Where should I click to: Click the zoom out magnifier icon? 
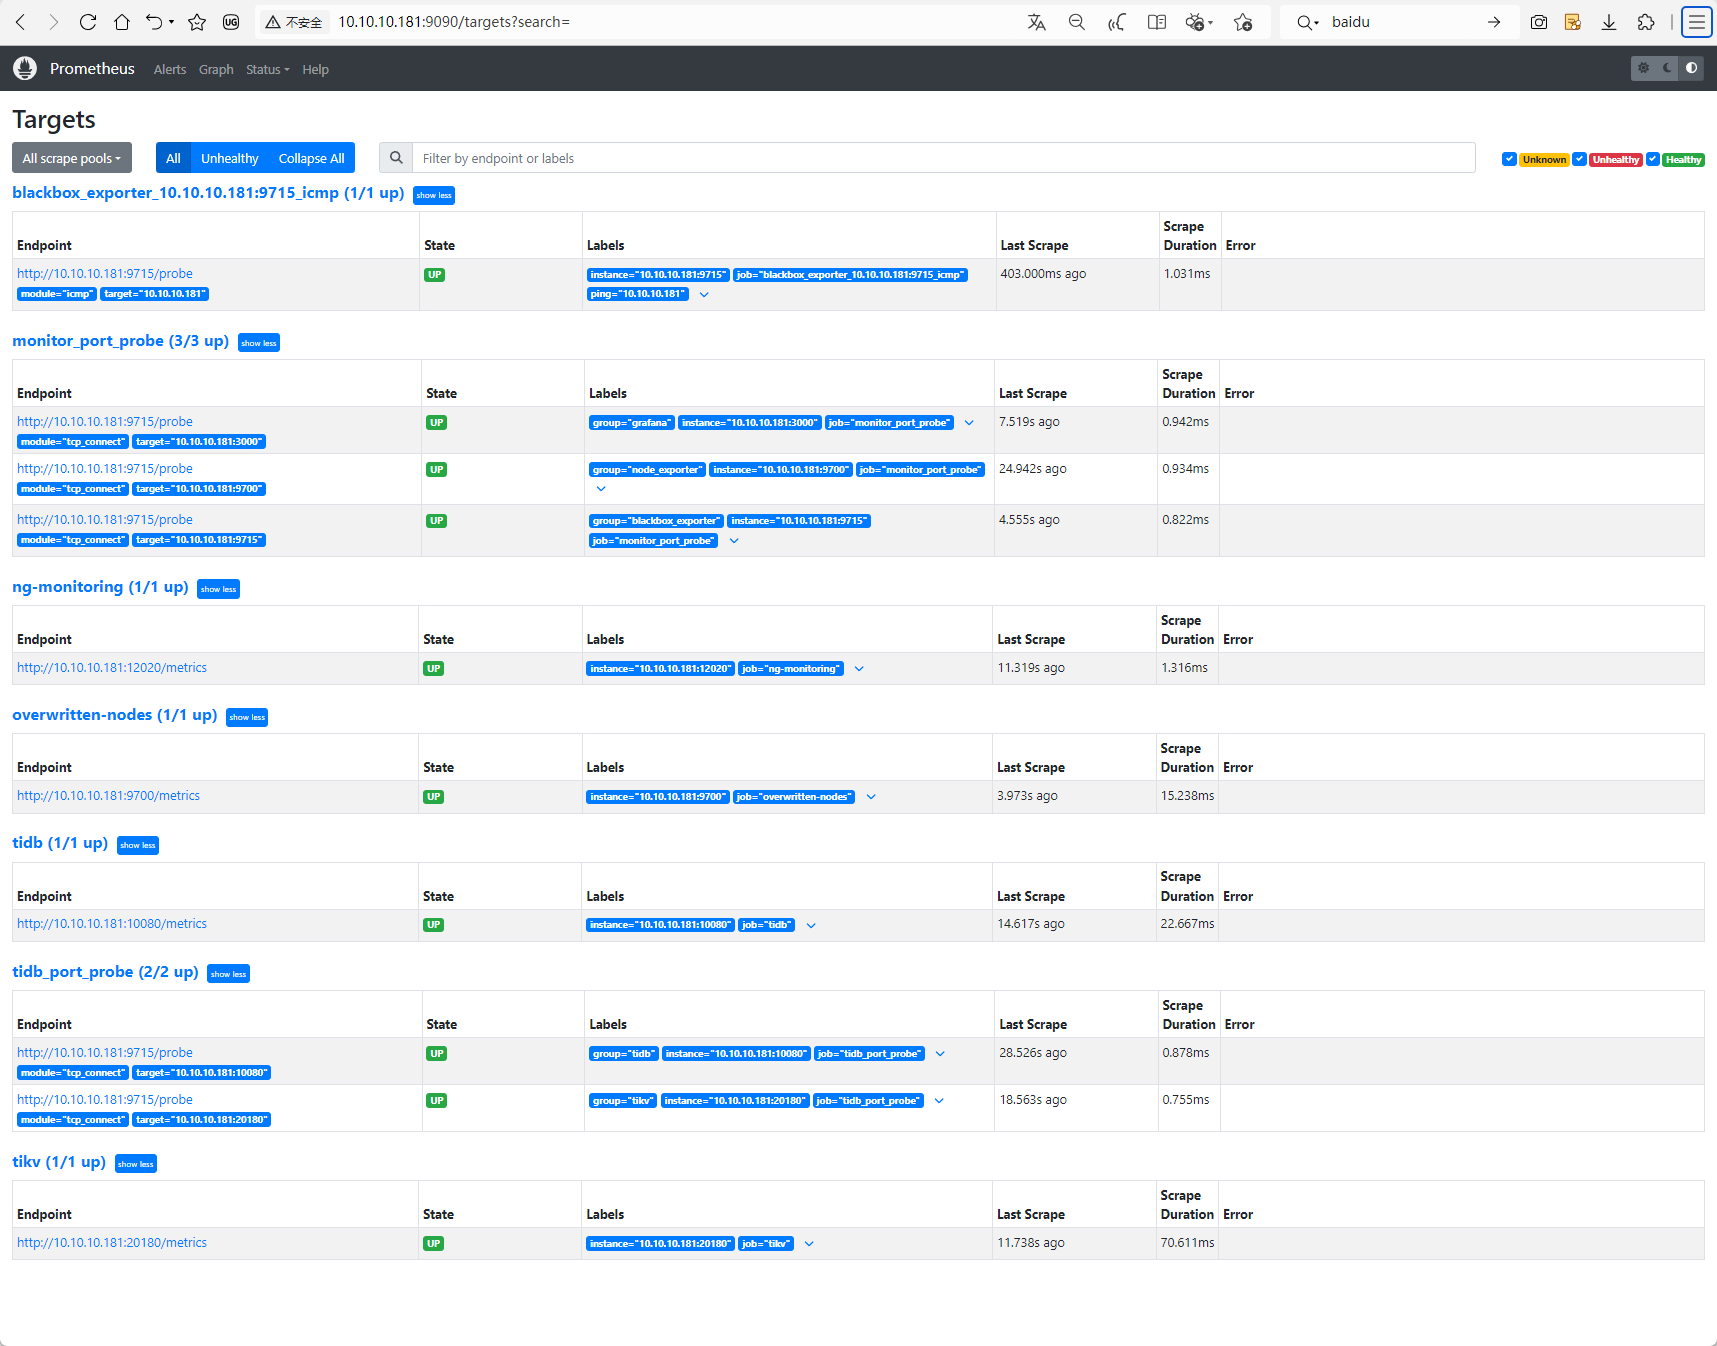pyautogui.click(x=1077, y=22)
